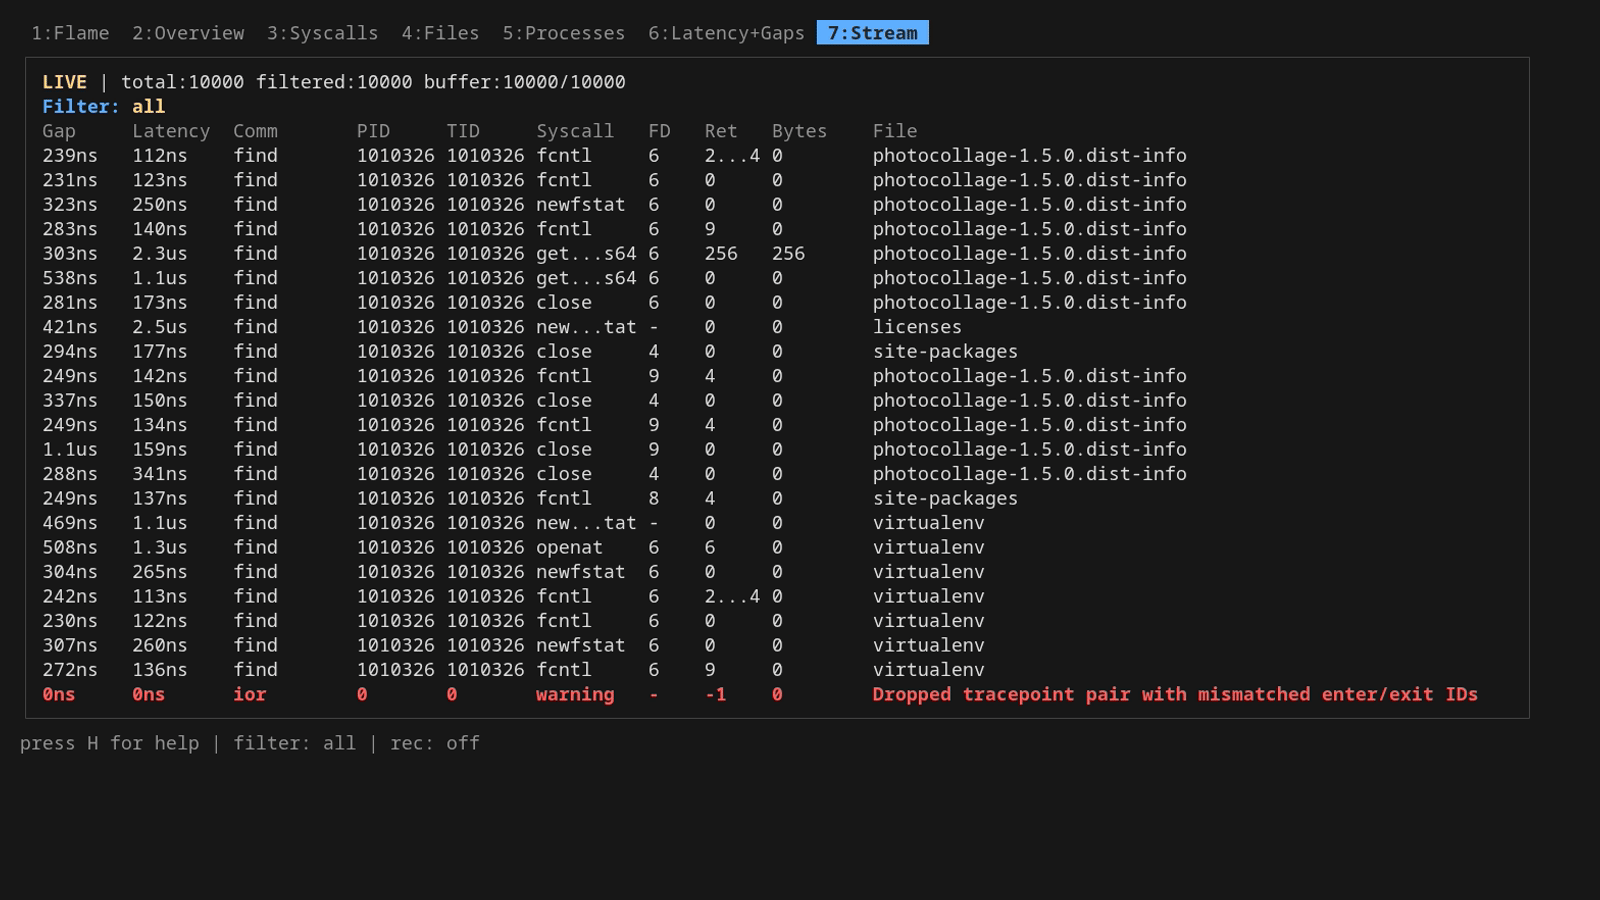The height and width of the screenshot is (900, 1600).
Task: Click the Bytes column header
Action: point(799,131)
